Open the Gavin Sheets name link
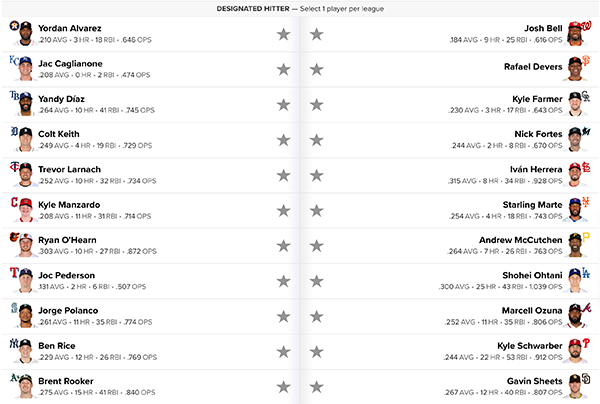This screenshot has height=404, width=600. click(535, 381)
